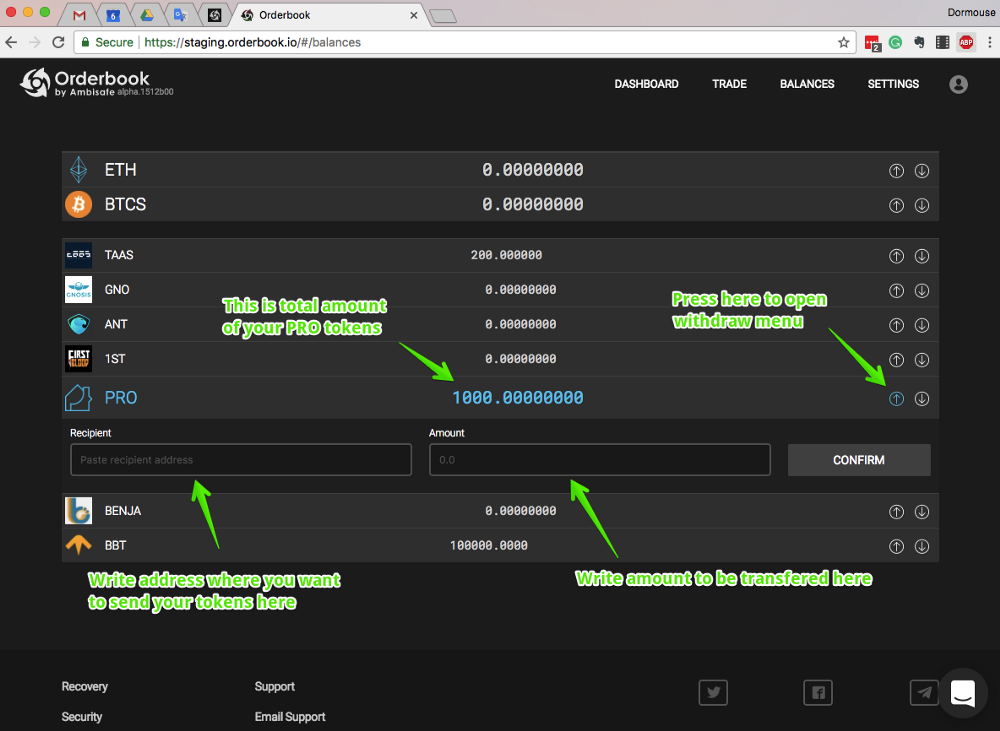The height and width of the screenshot is (731, 1000).
Task: Click the PRO balance 1000.00000000
Action: coord(518,398)
